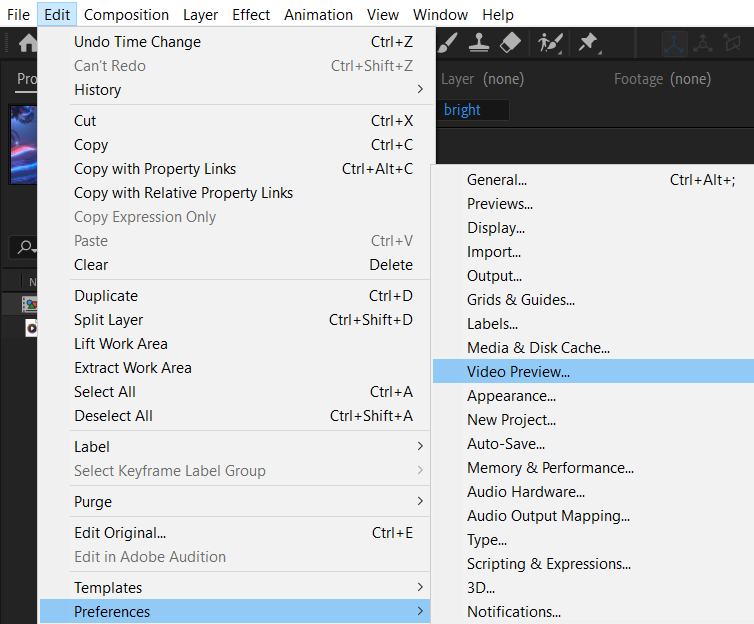This screenshot has width=754, height=624.
Task: Open Memory & Performance preferences
Action: tap(550, 468)
